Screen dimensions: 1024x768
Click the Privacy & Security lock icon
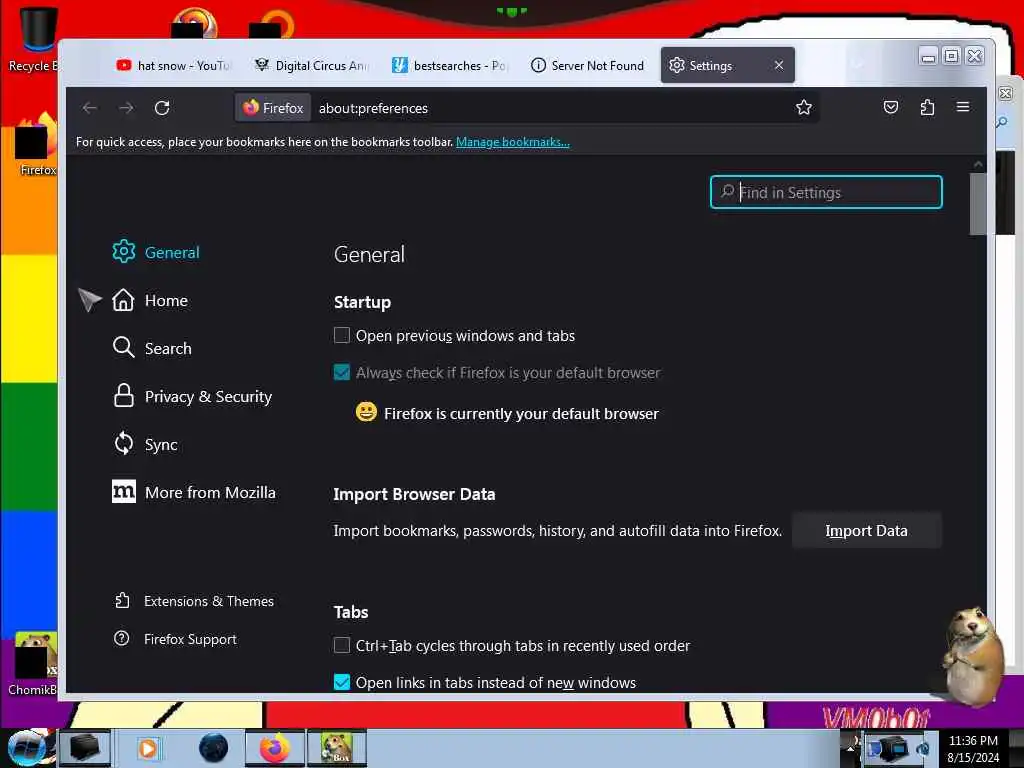coord(123,395)
